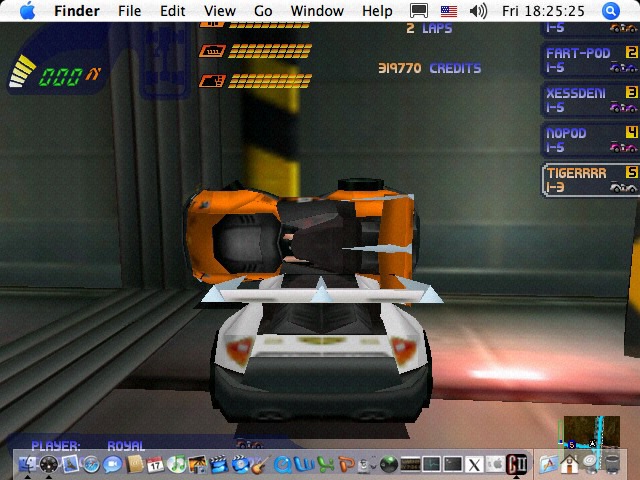Launch X11 from the Dock
The width and height of the screenshot is (640, 480).
474,464
